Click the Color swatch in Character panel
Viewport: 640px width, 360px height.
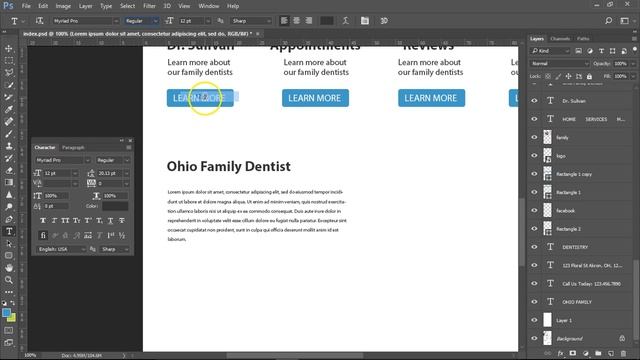pos(115,206)
